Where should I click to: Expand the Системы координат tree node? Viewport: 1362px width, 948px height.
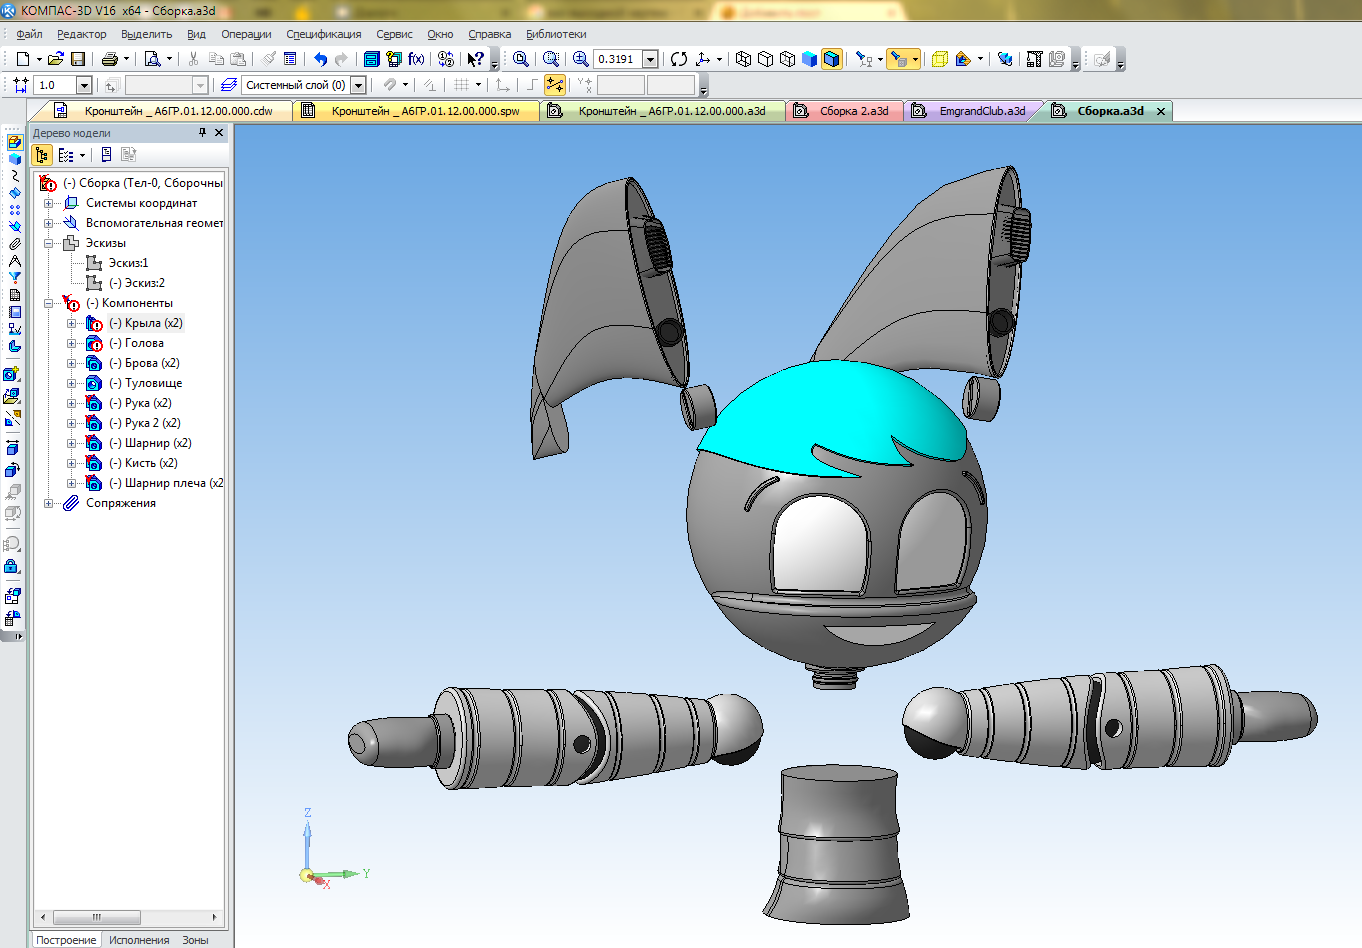48,203
